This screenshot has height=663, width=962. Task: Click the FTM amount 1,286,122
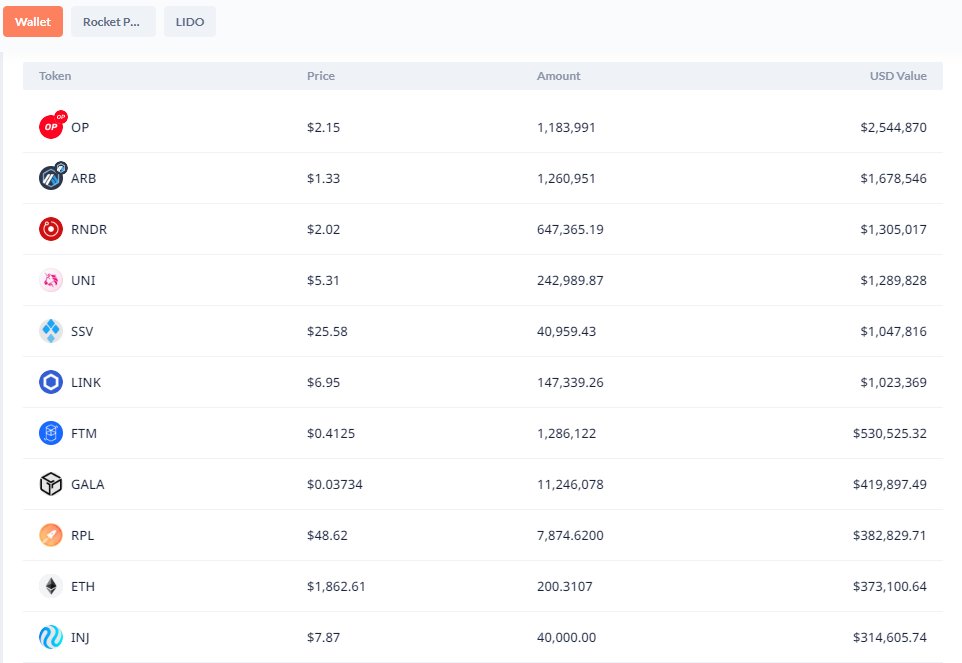(x=566, y=433)
